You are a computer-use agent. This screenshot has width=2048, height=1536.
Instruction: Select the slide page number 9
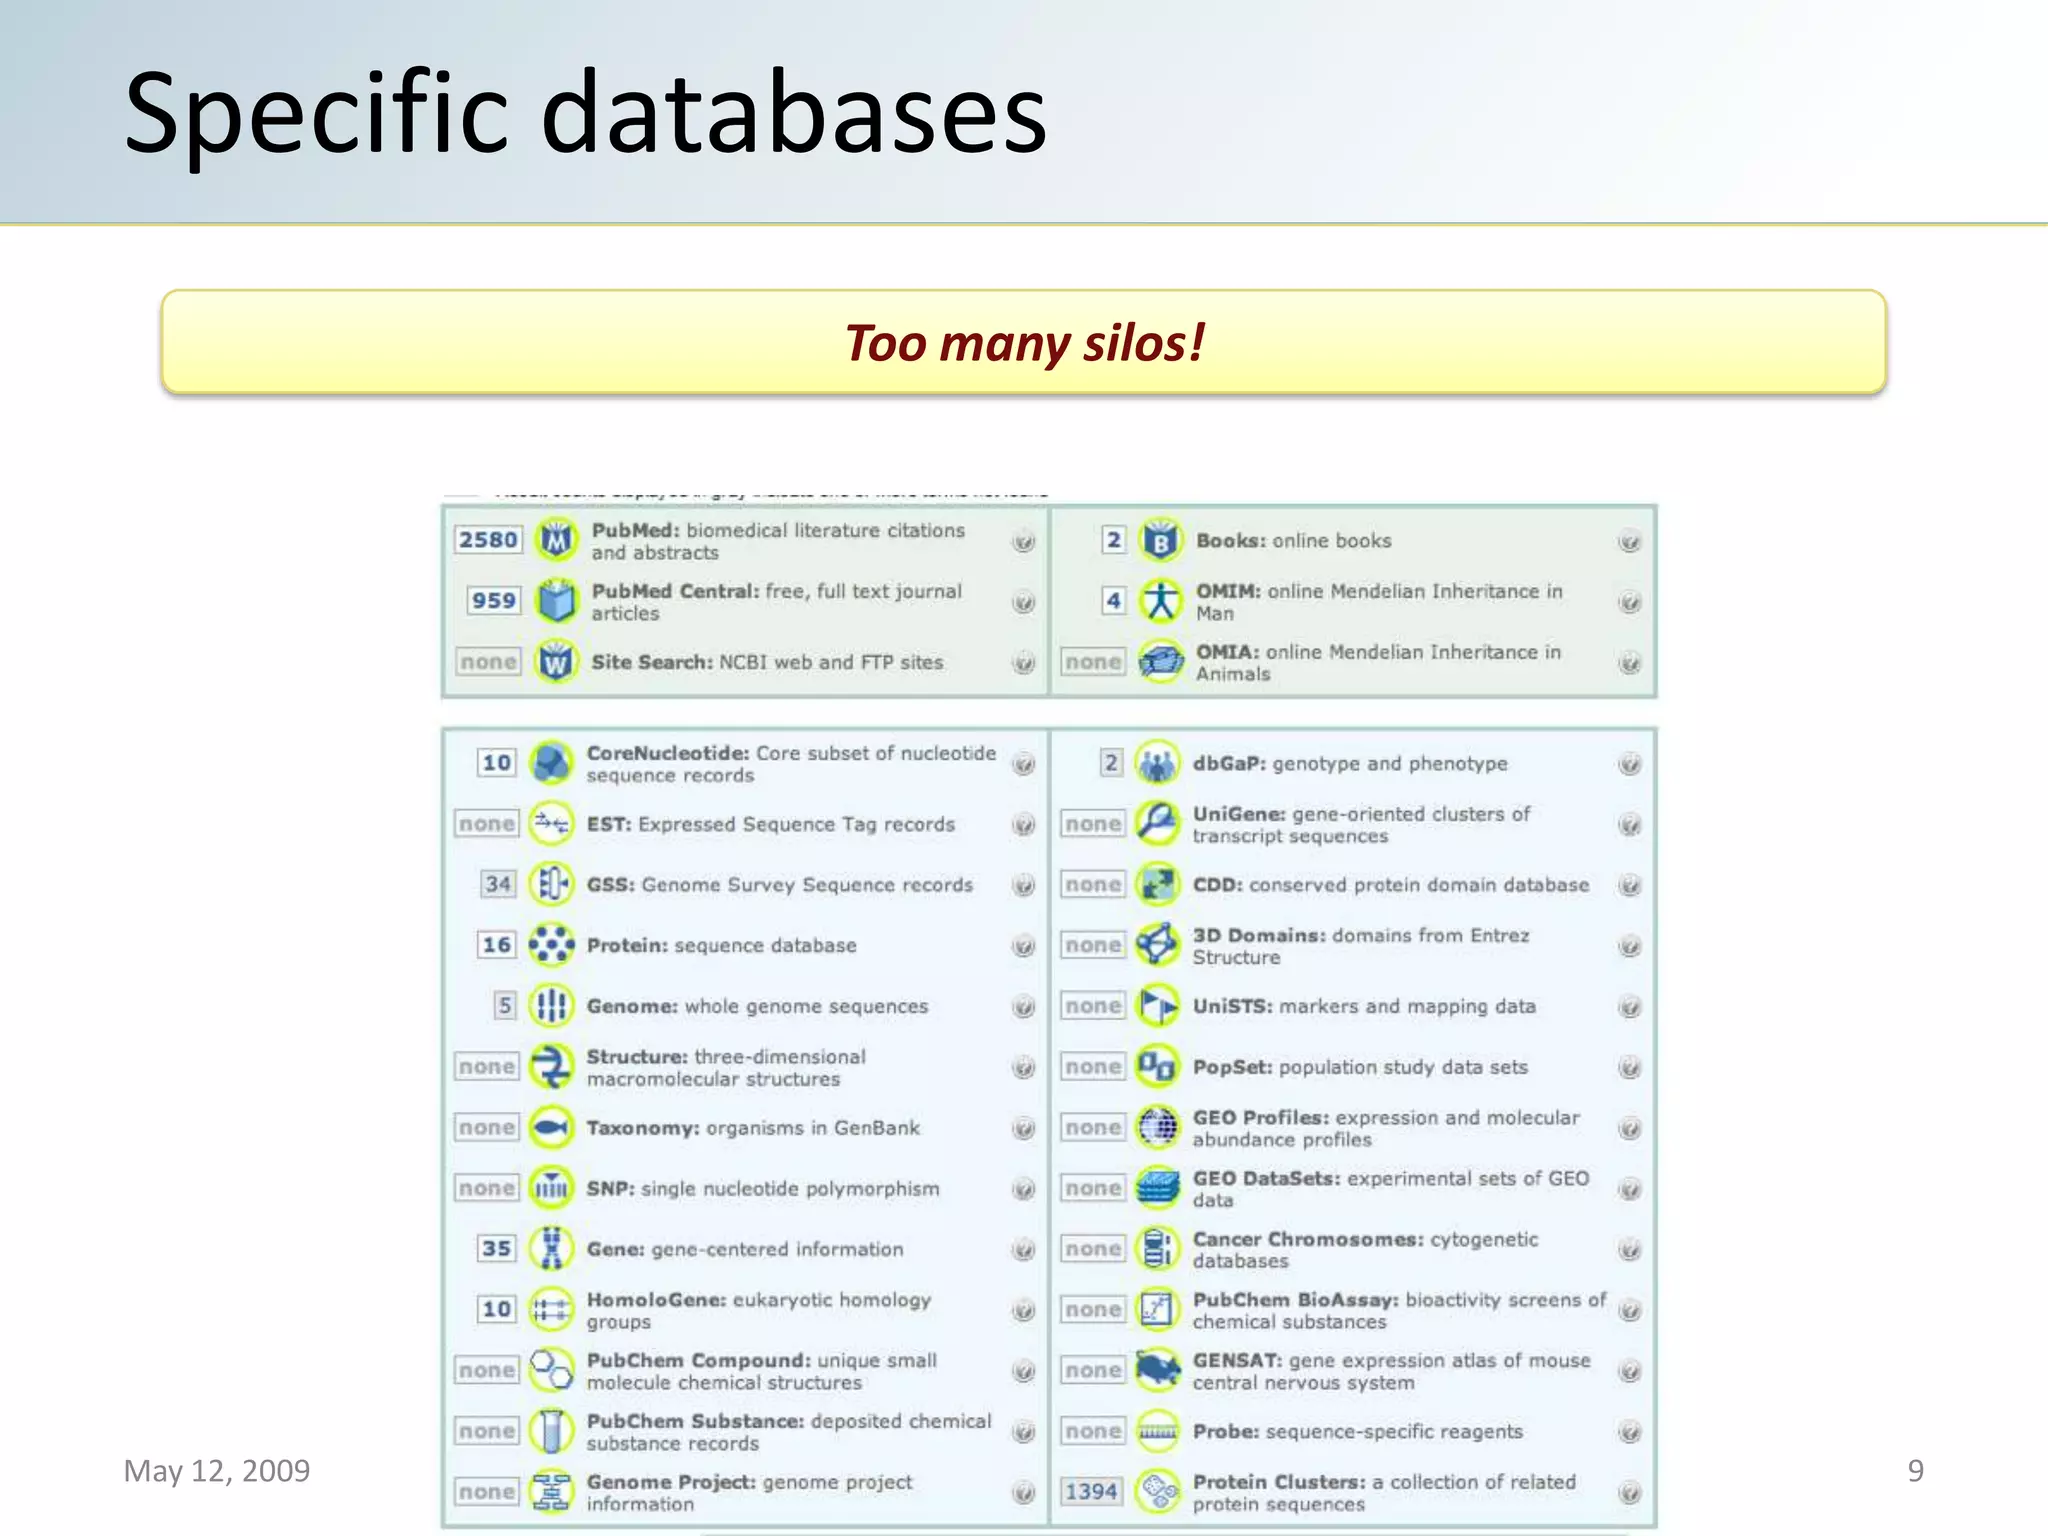click(1915, 1471)
